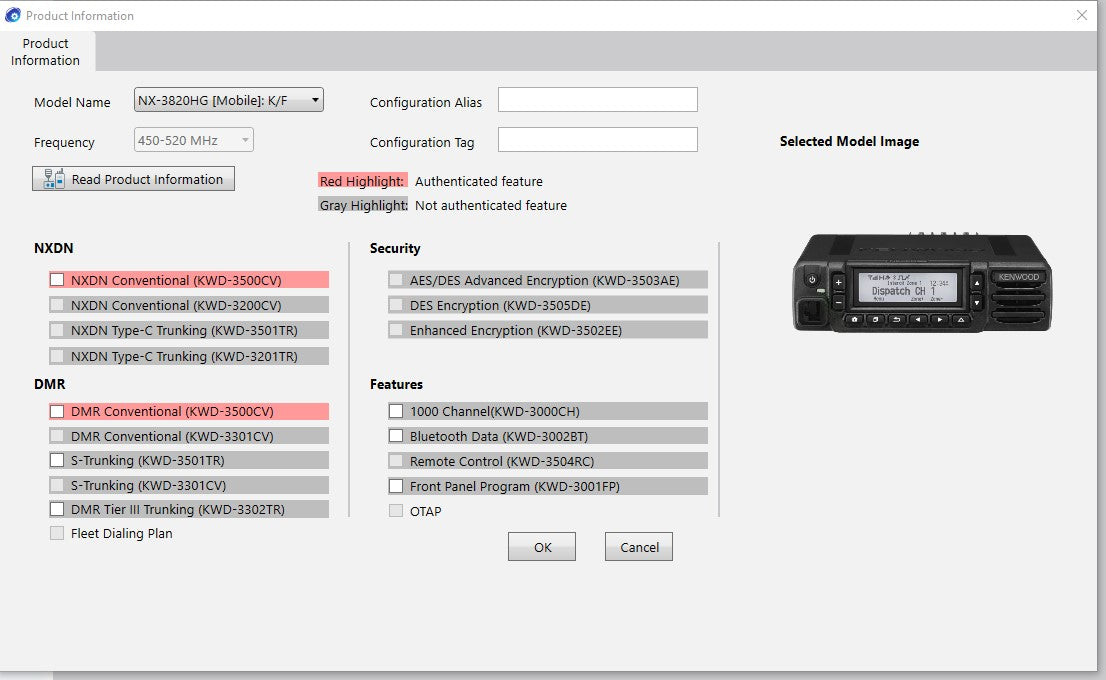Focus the Configuration Alias text field
Viewport: 1106px width, 680px height.
pos(597,100)
